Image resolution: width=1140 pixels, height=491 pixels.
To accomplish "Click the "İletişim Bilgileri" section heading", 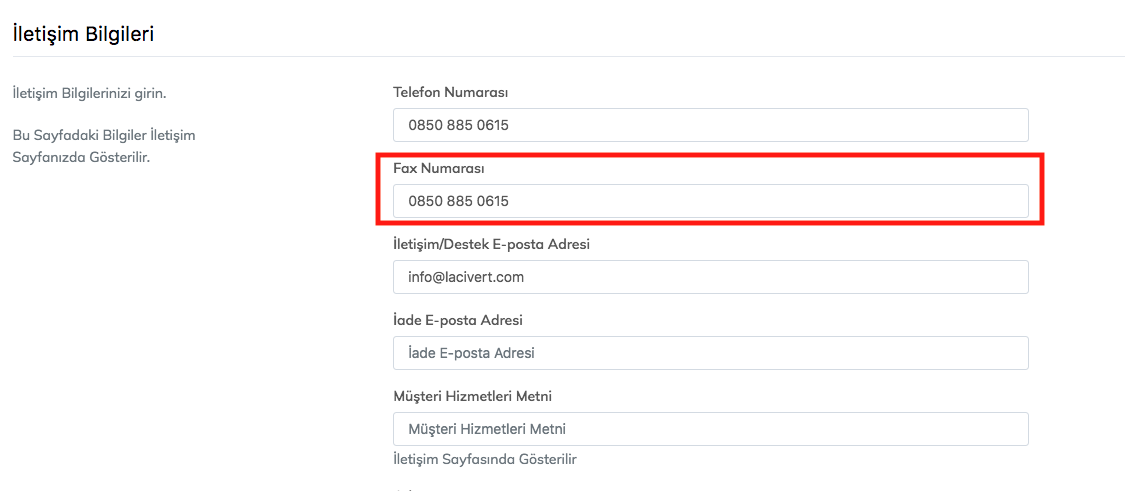I will point(82,34).
